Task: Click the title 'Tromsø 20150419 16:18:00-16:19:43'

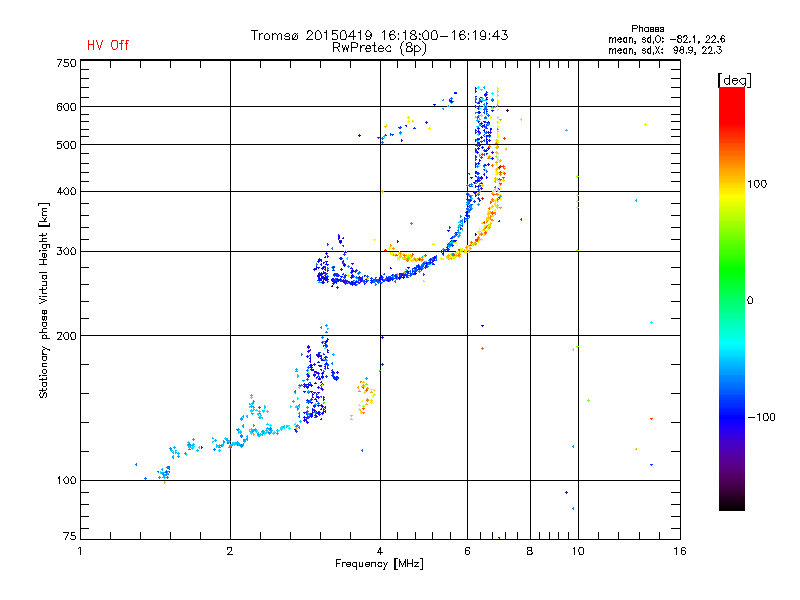Action: click(379, 35)
